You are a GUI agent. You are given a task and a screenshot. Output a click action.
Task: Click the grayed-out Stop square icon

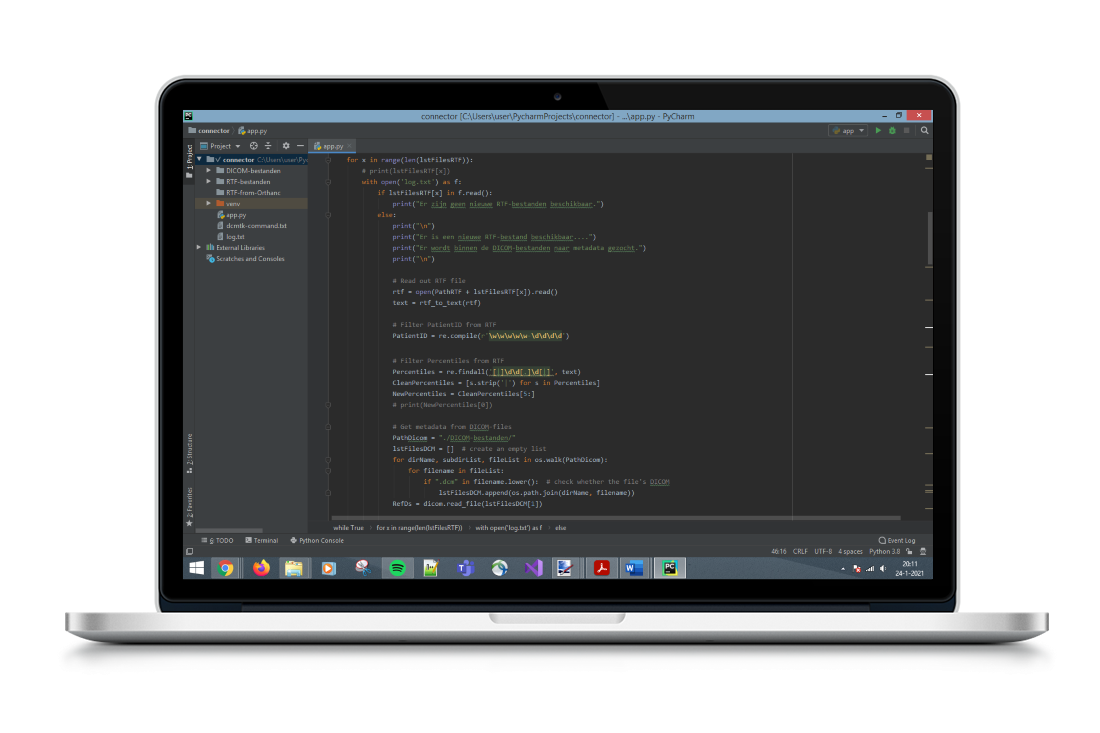(x=907, y=130)
